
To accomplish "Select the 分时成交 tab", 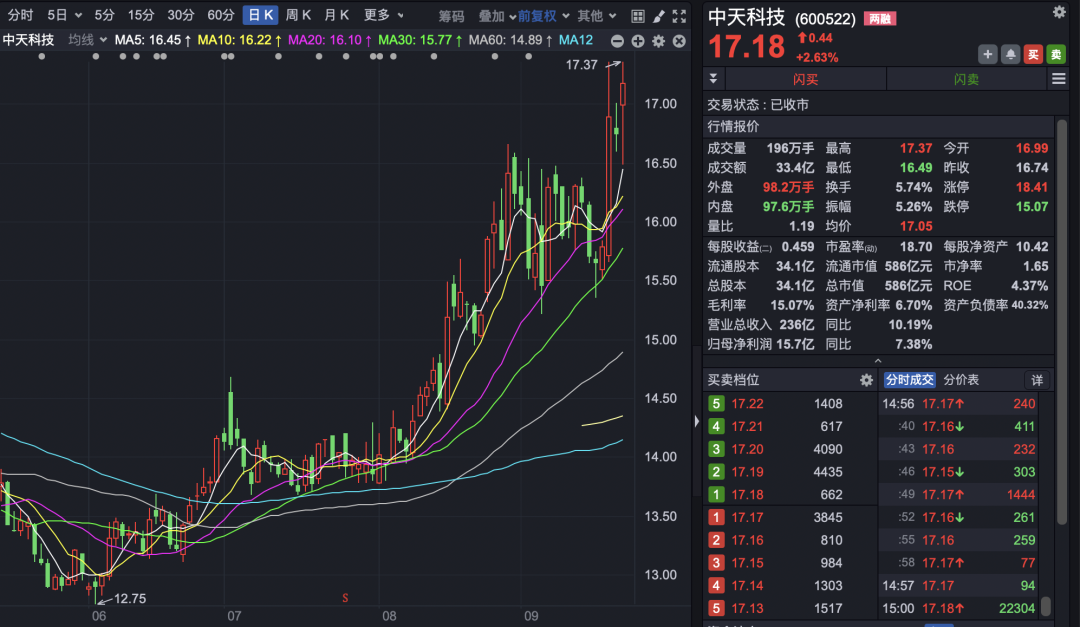I will (909, 380).
